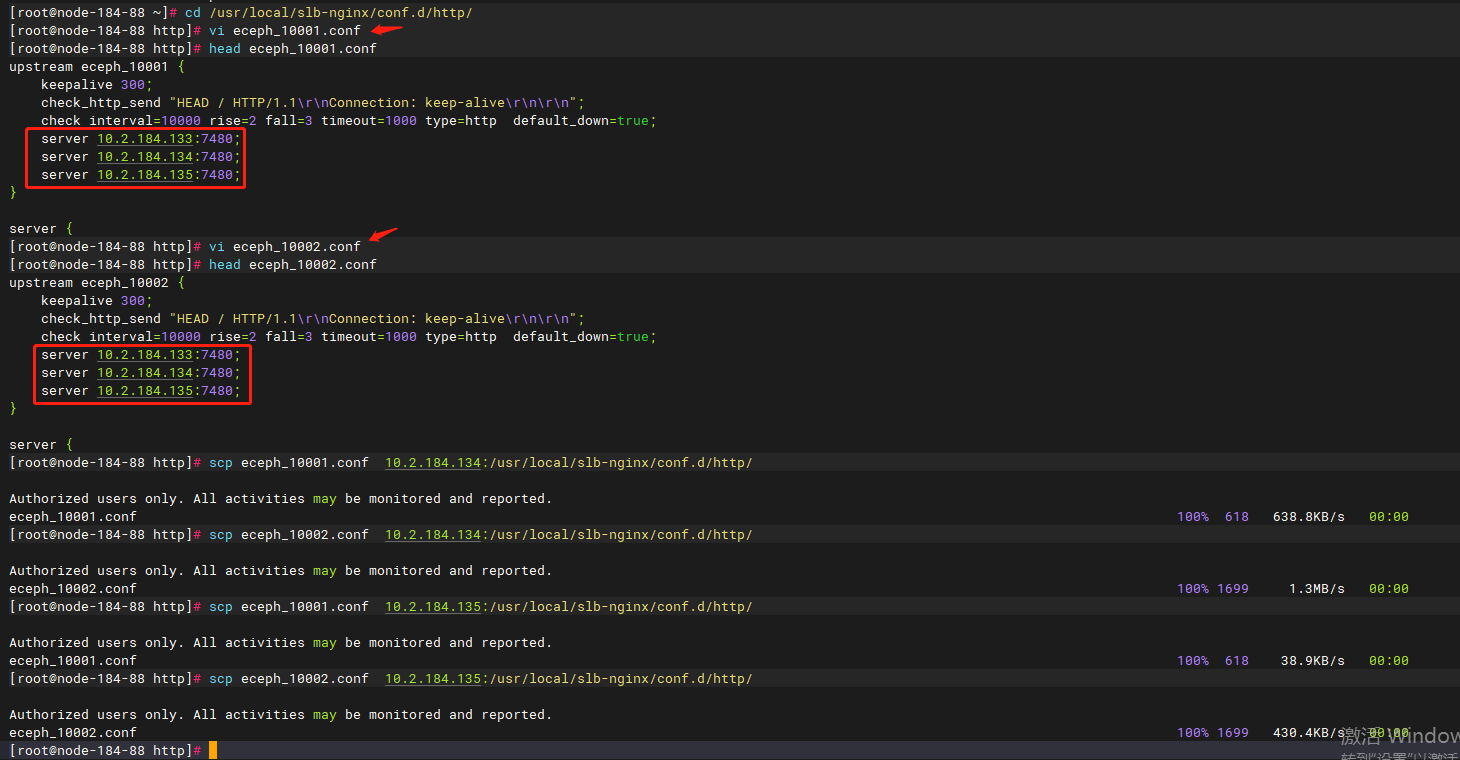The image size is (1460, 760).
Task: Click IP 10.2.184.133 in the eceph_10001 upstream block
Action: pyautogui.click(x=145, y=138)
